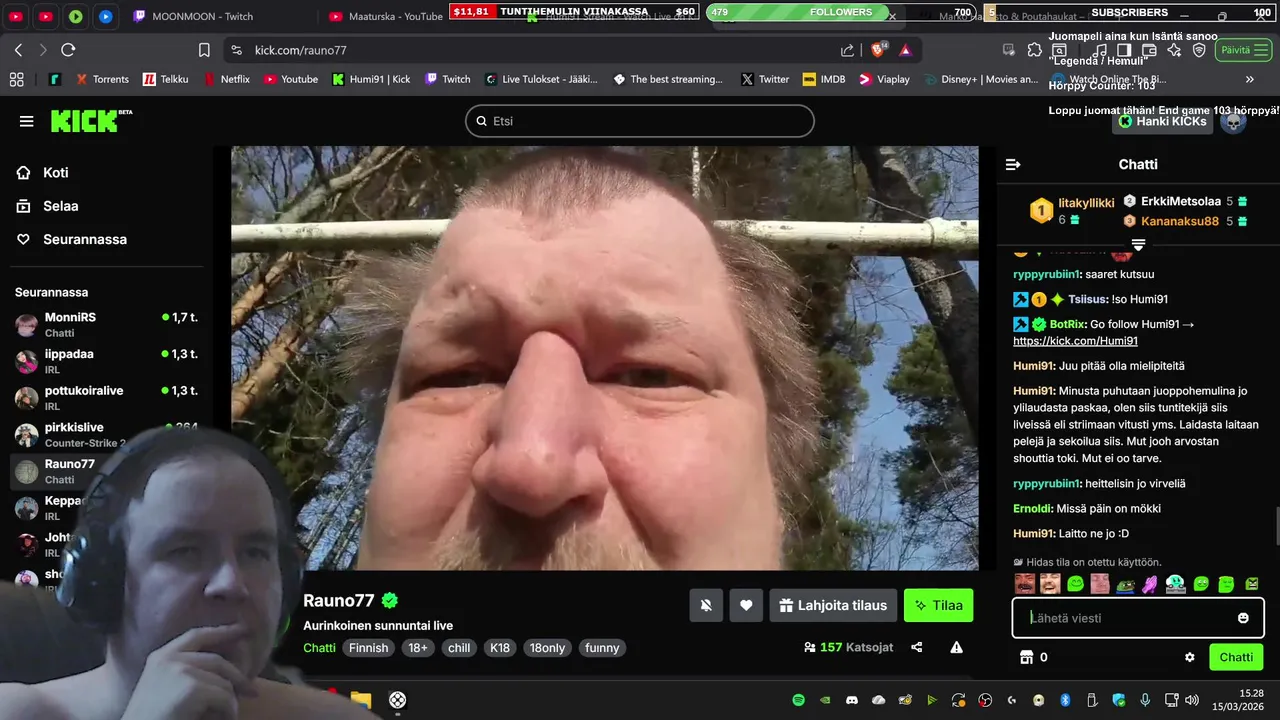This screenshot has height=720, width=1280.
Task: Open the chat shop icon
Action: coord(1025,657)
